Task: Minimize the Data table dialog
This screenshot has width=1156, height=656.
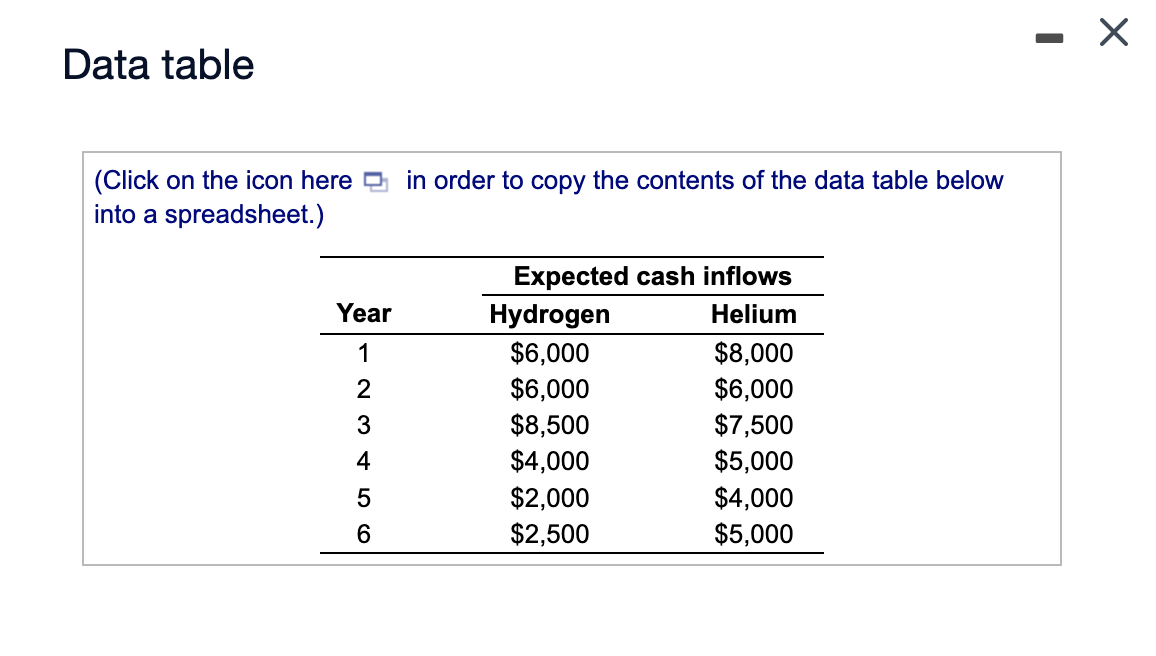Action: pyautogui.click(x=1050, y=37)
